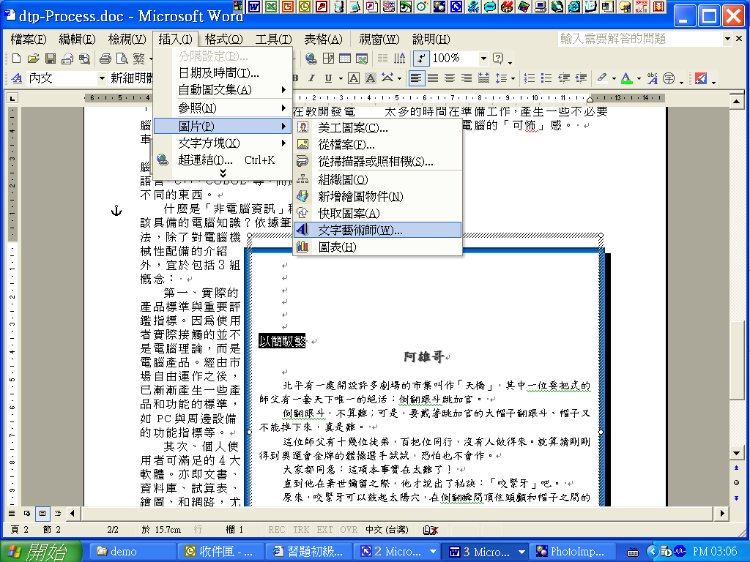This screenshot has height=562, width=750.
Task: Toggle Italic formatting
Action: click(x=311, y=78)
